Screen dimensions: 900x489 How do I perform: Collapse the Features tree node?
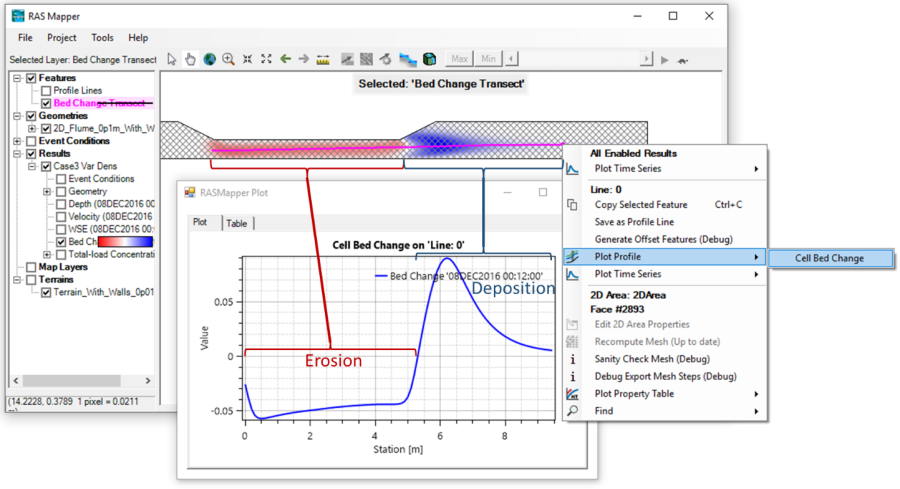(17, 78)
